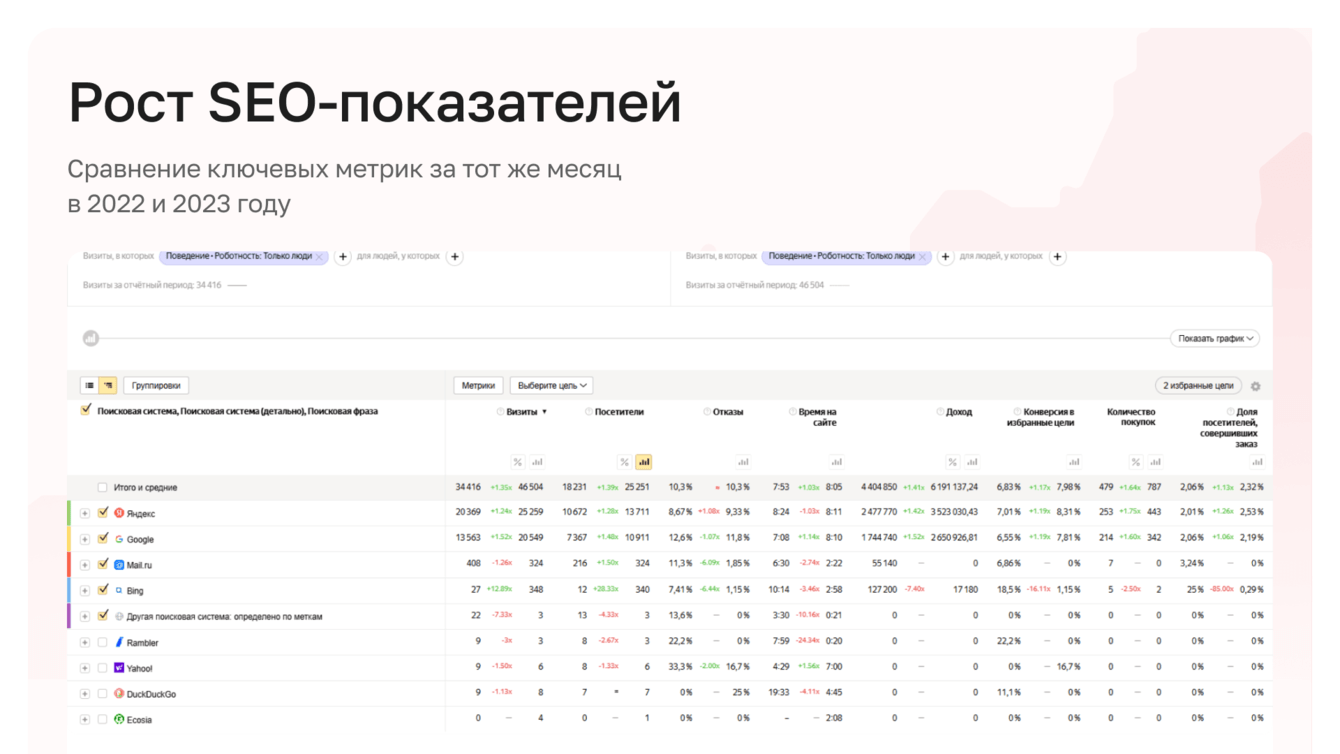Click the info icon beside Визиты

[500, 412]
